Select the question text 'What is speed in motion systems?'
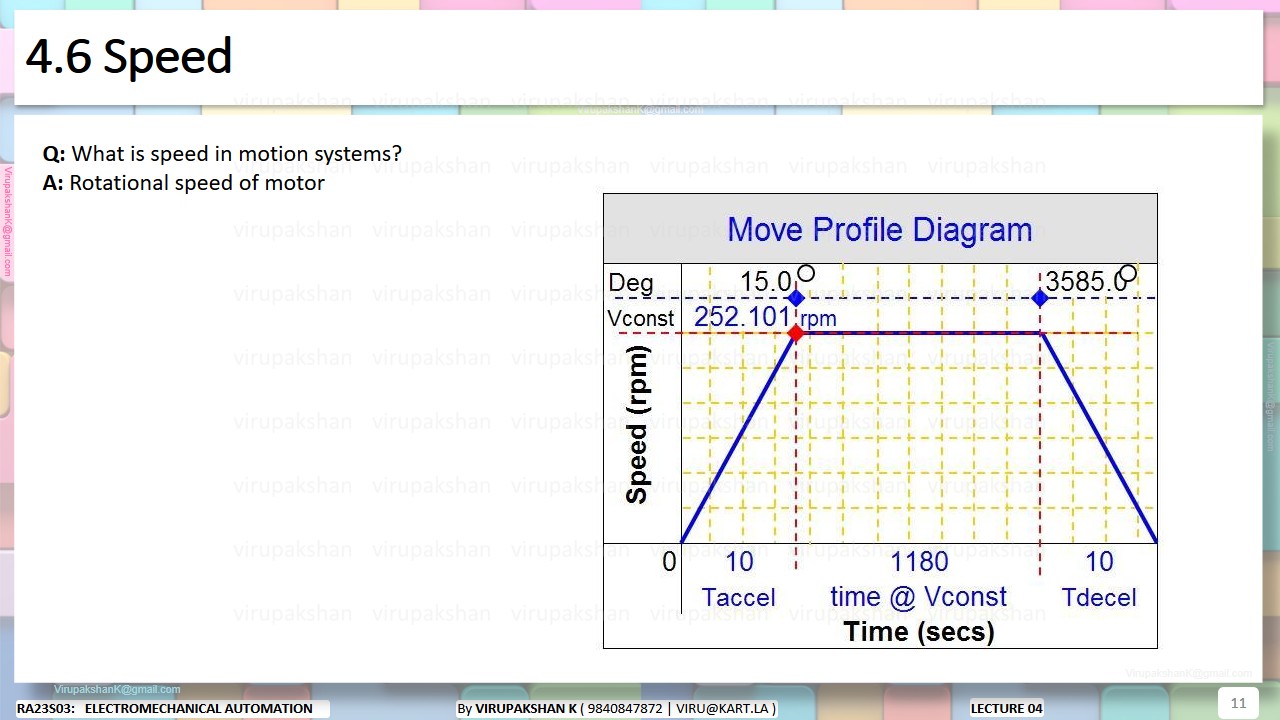The height and width of the screenshot is (720, 1280). pos(237,154)
